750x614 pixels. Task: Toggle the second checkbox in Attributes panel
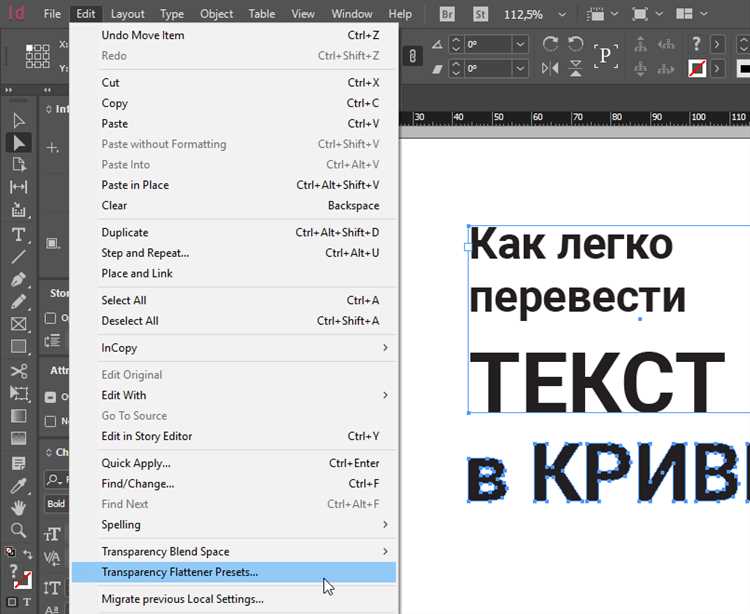[x=51, y=421]
